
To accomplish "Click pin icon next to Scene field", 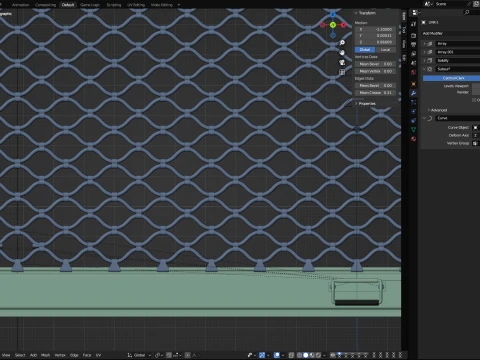I will pos(469,4).
